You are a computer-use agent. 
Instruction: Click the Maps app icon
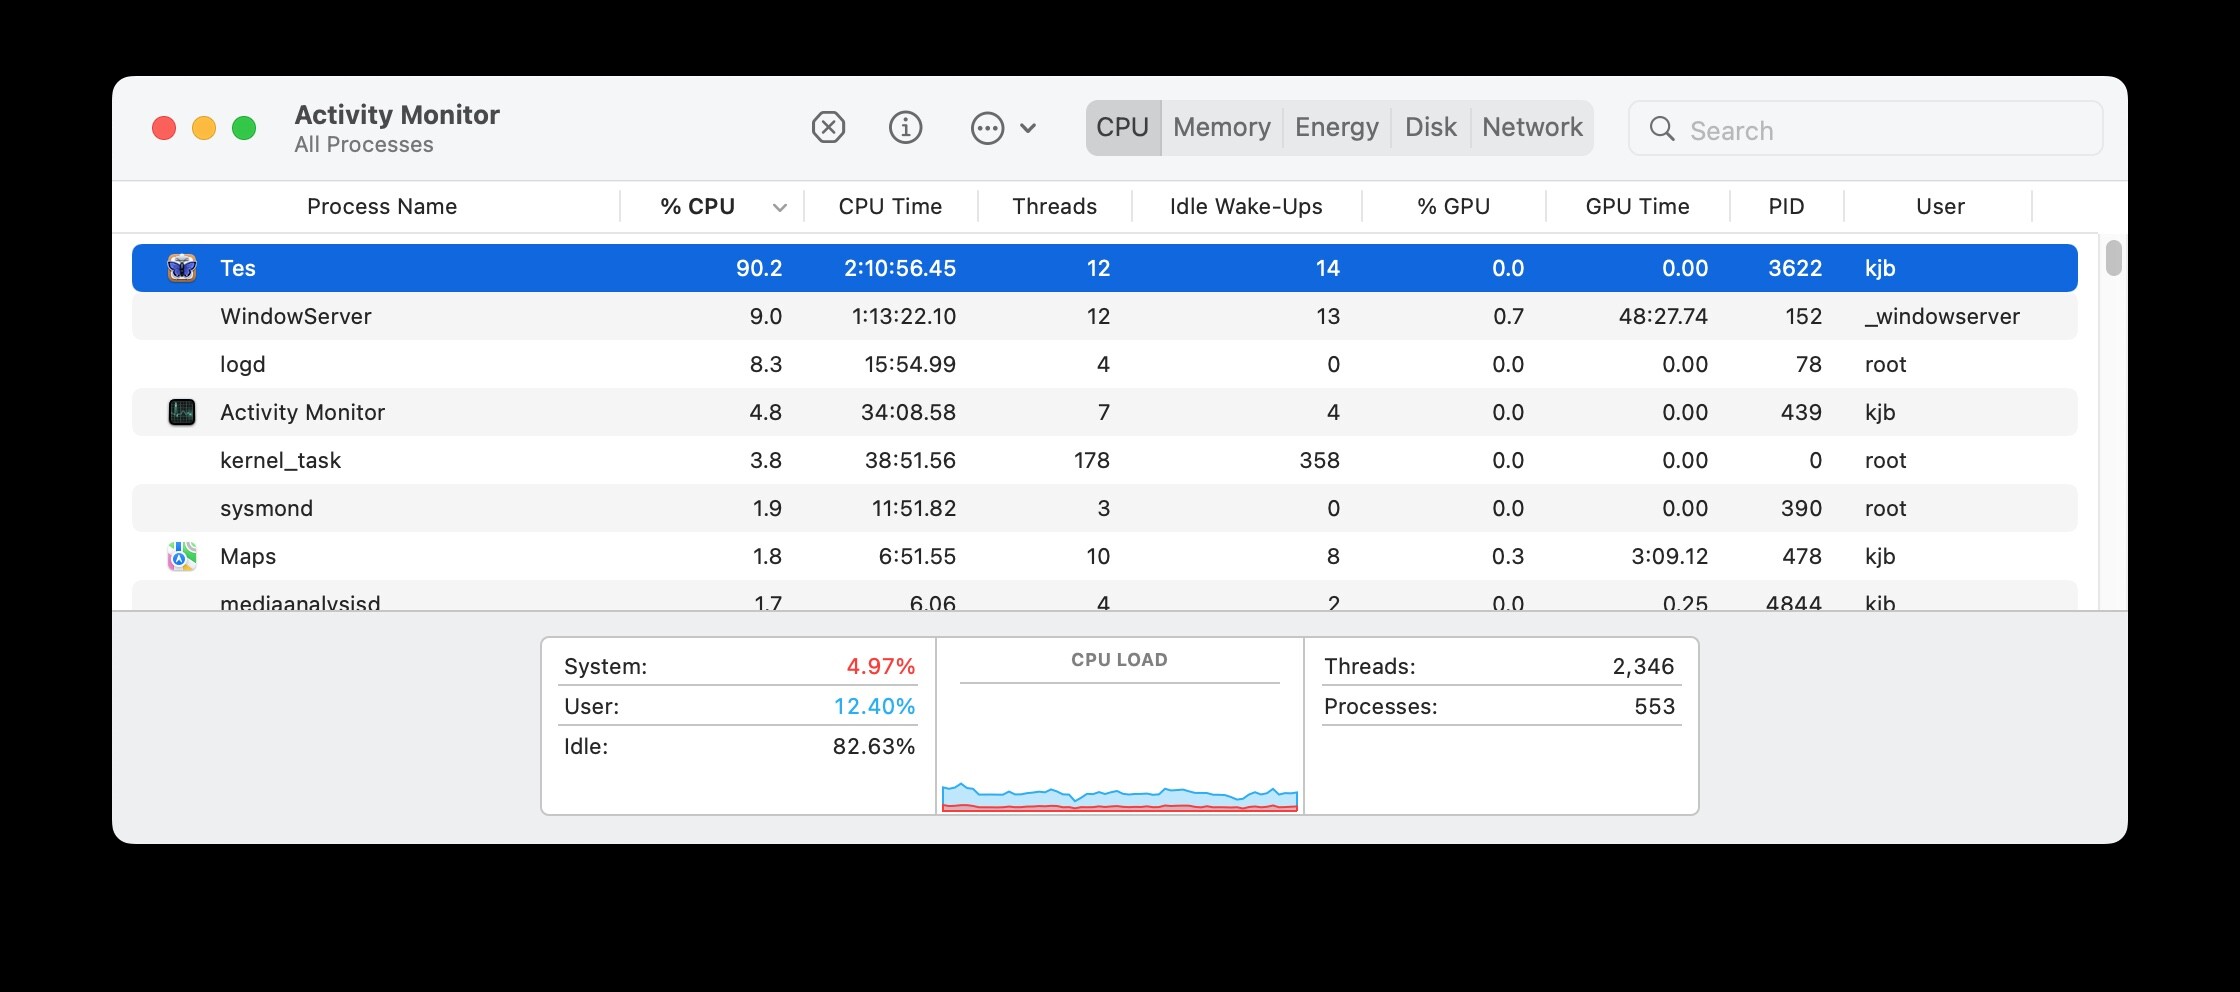(x=182, y=556)
